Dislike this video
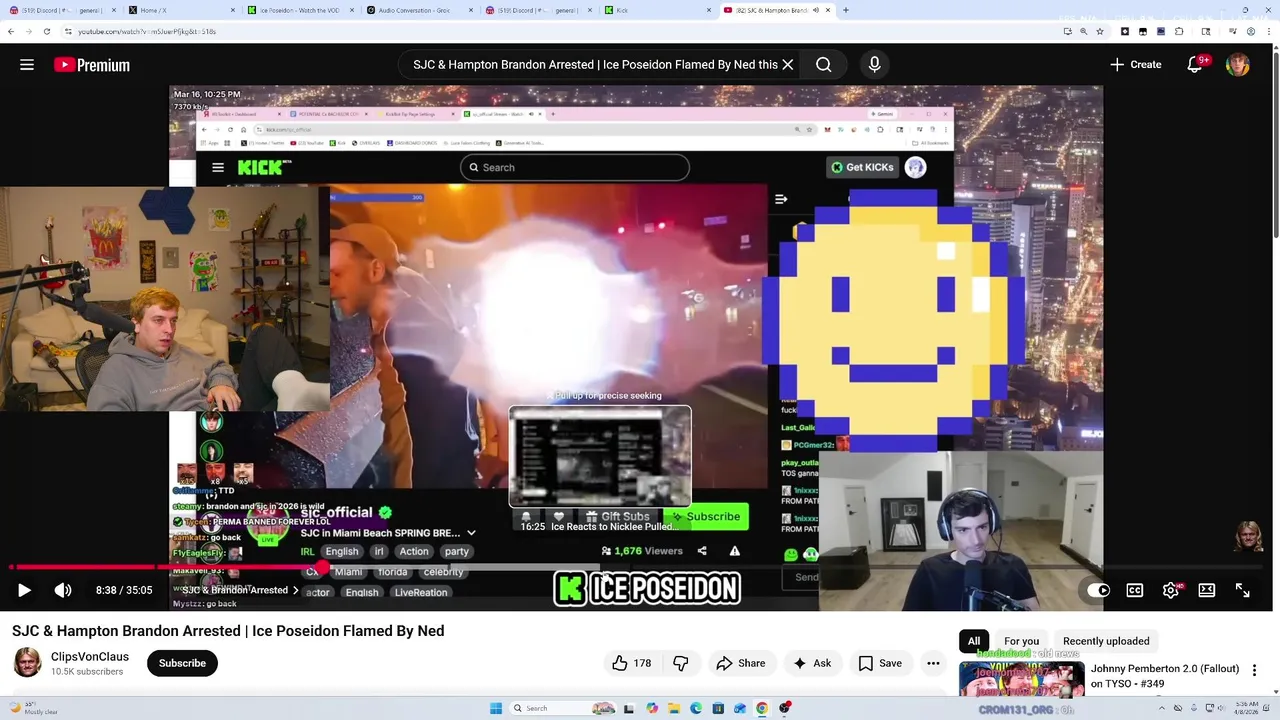This screenshot has height=720, width=1280. (681, 663)
